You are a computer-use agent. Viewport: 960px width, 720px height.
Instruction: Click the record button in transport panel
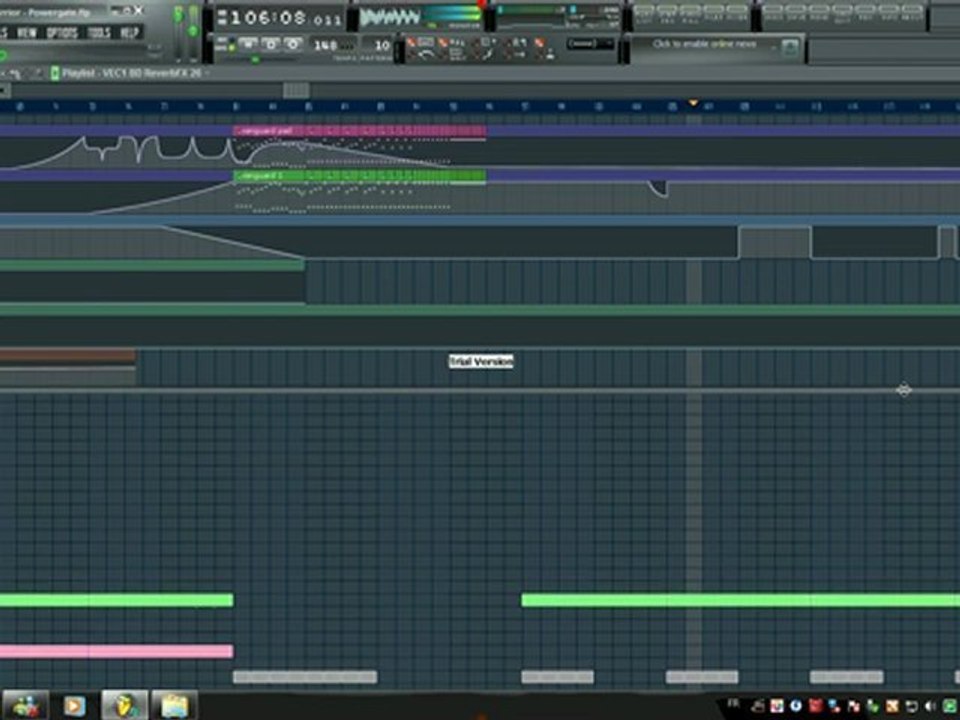[293, 44]
